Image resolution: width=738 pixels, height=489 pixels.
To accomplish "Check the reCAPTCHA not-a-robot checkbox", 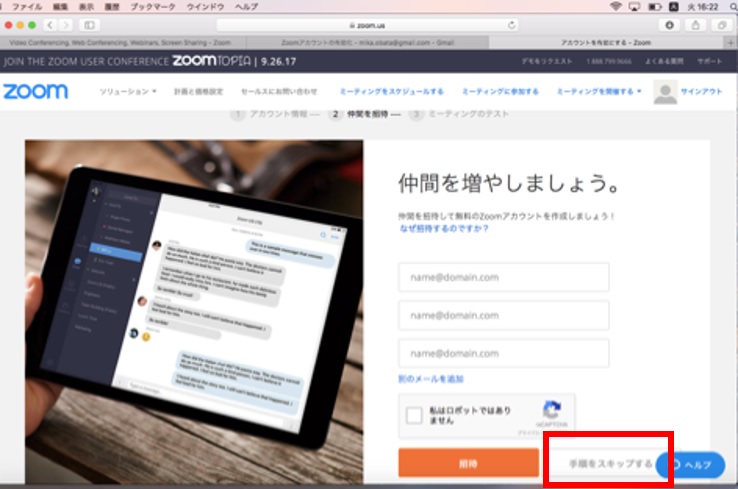I will [x=414, y=416].
